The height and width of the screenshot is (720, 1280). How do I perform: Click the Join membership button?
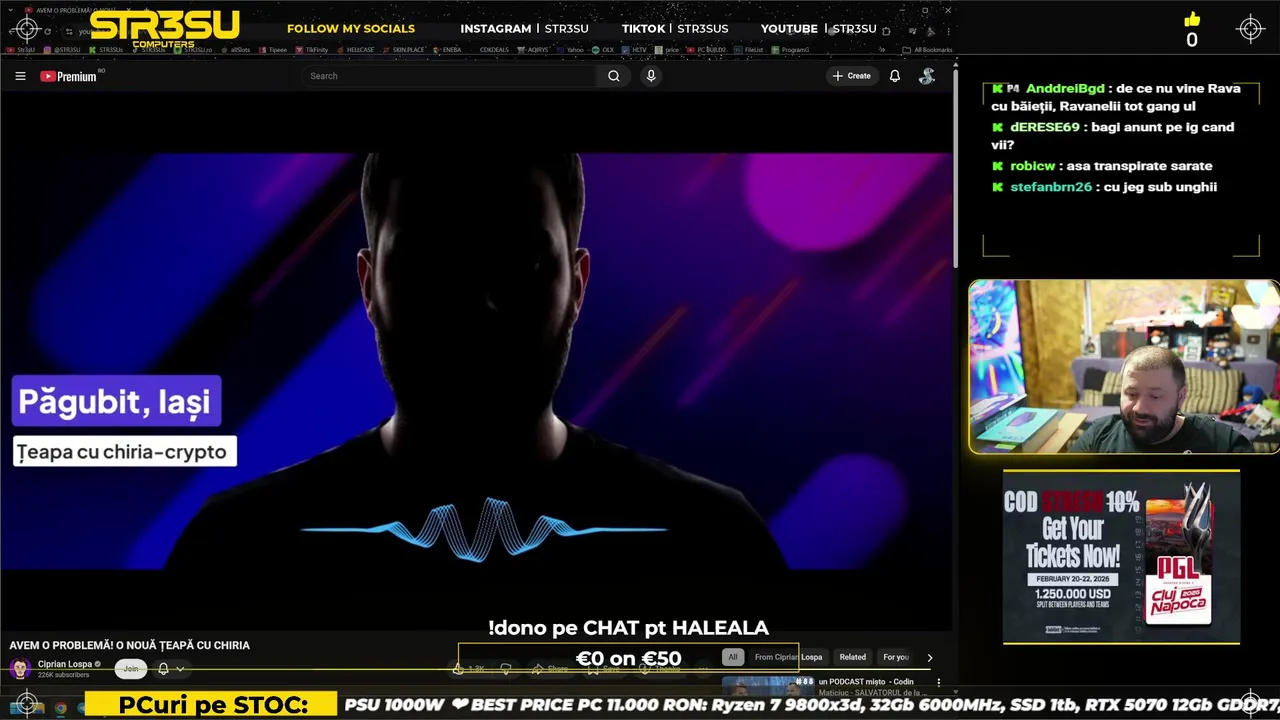131,669
